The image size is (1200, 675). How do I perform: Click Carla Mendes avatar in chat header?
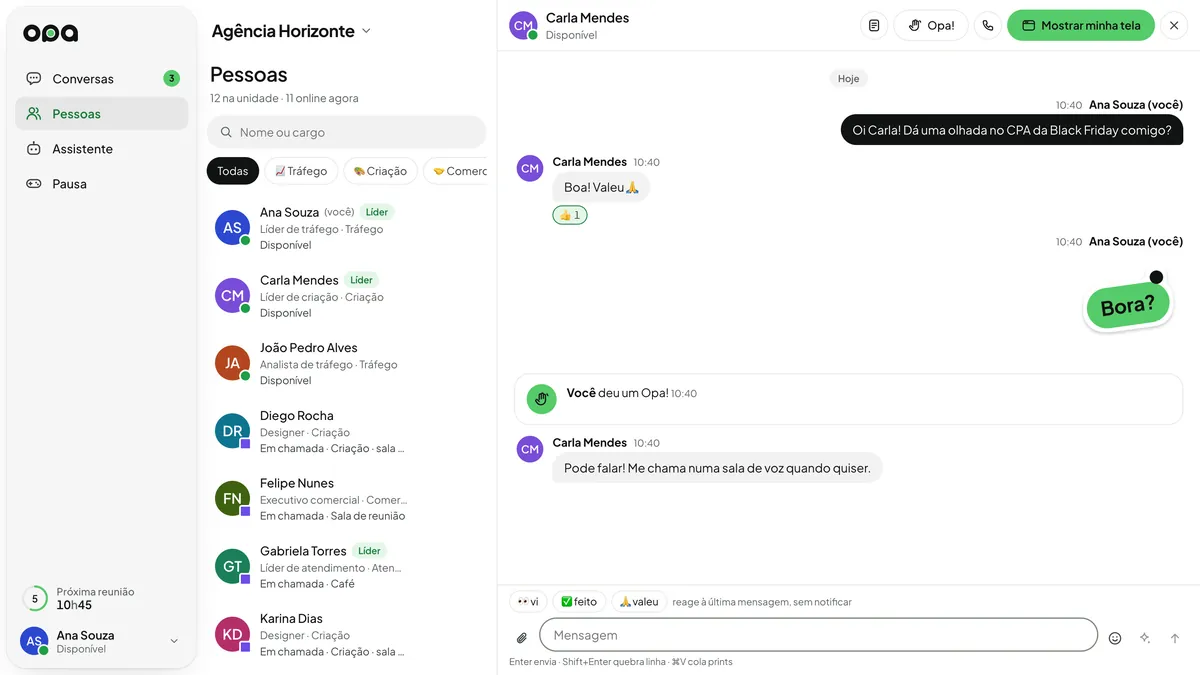523,26
